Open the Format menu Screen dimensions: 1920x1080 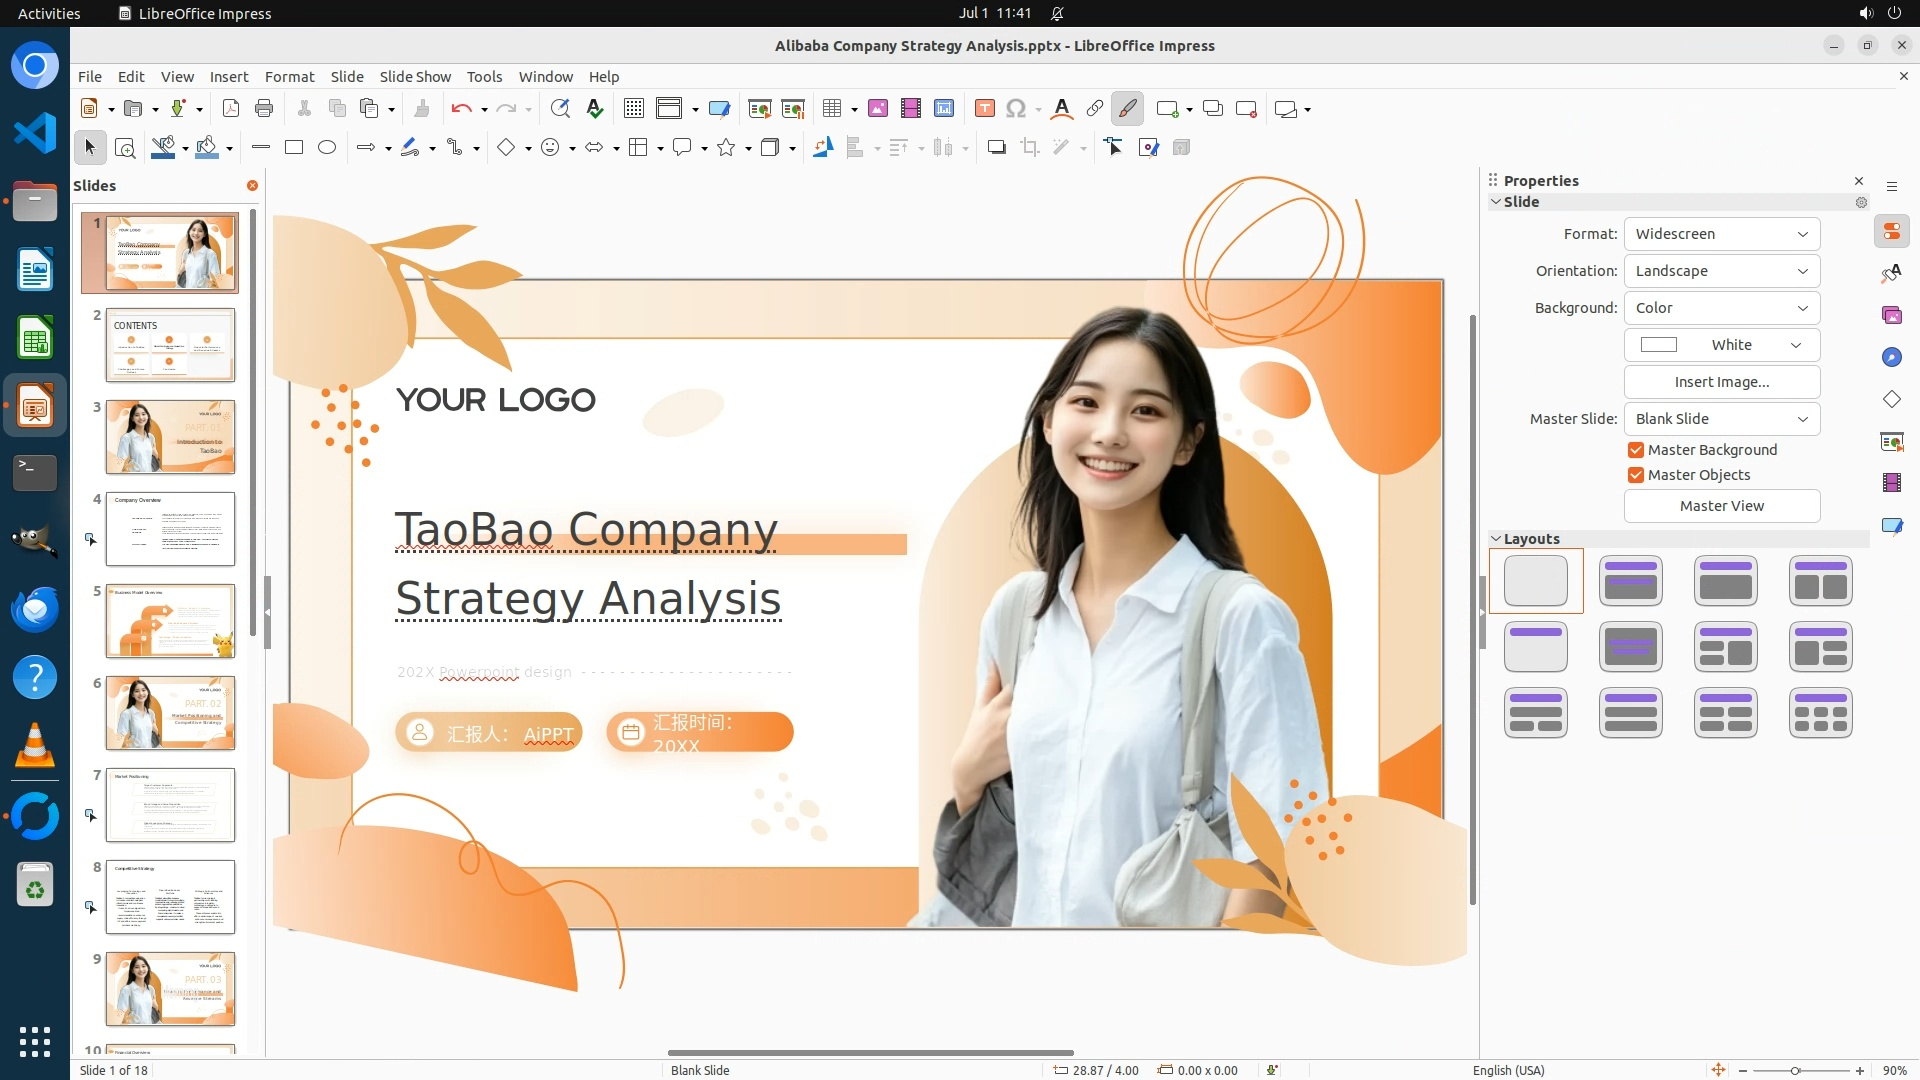pyautogui.click(x=289, y=77)
